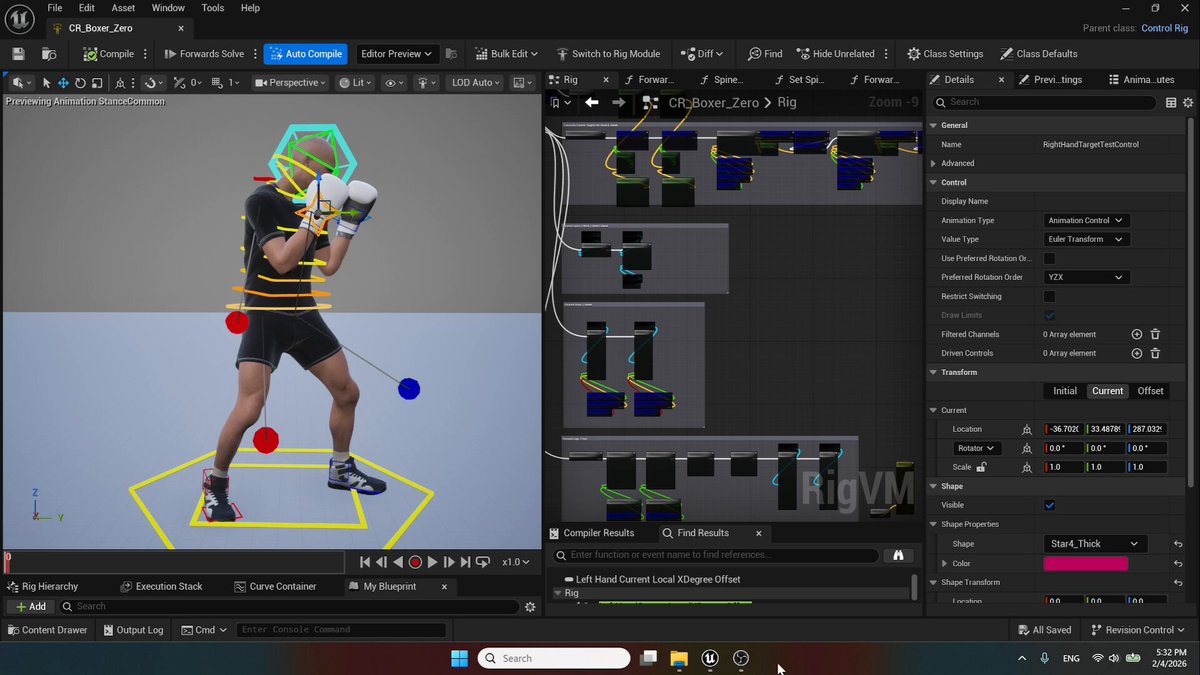Image resolution: width=1200 pixels, height=675 pixels.
Task: Click the Save asset floppy disk icon
Action: pyautogui.click(x=18, y=54)
